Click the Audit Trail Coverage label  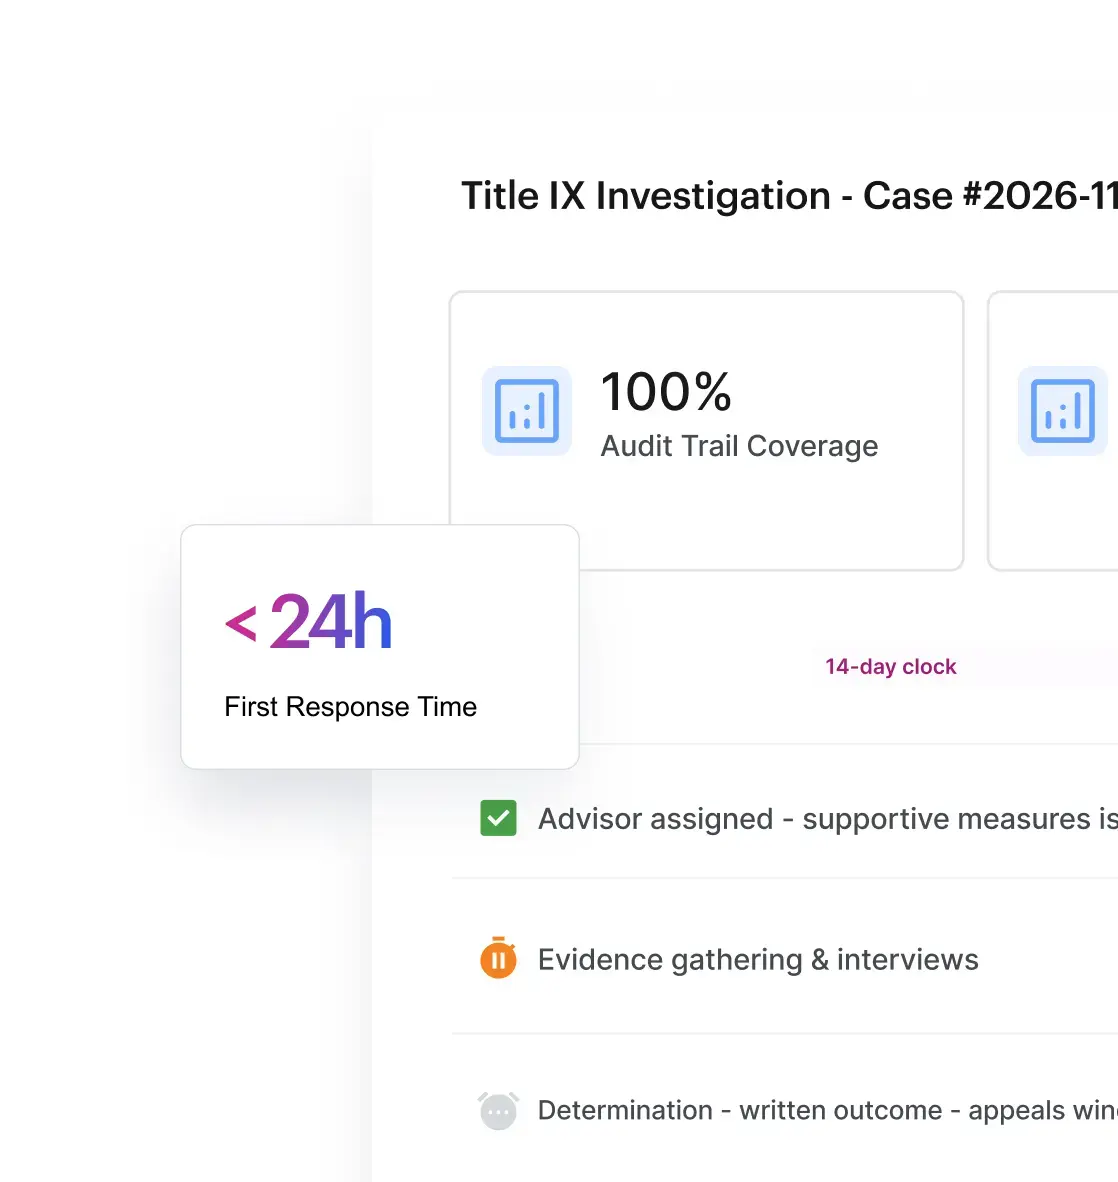coord(739,446)
